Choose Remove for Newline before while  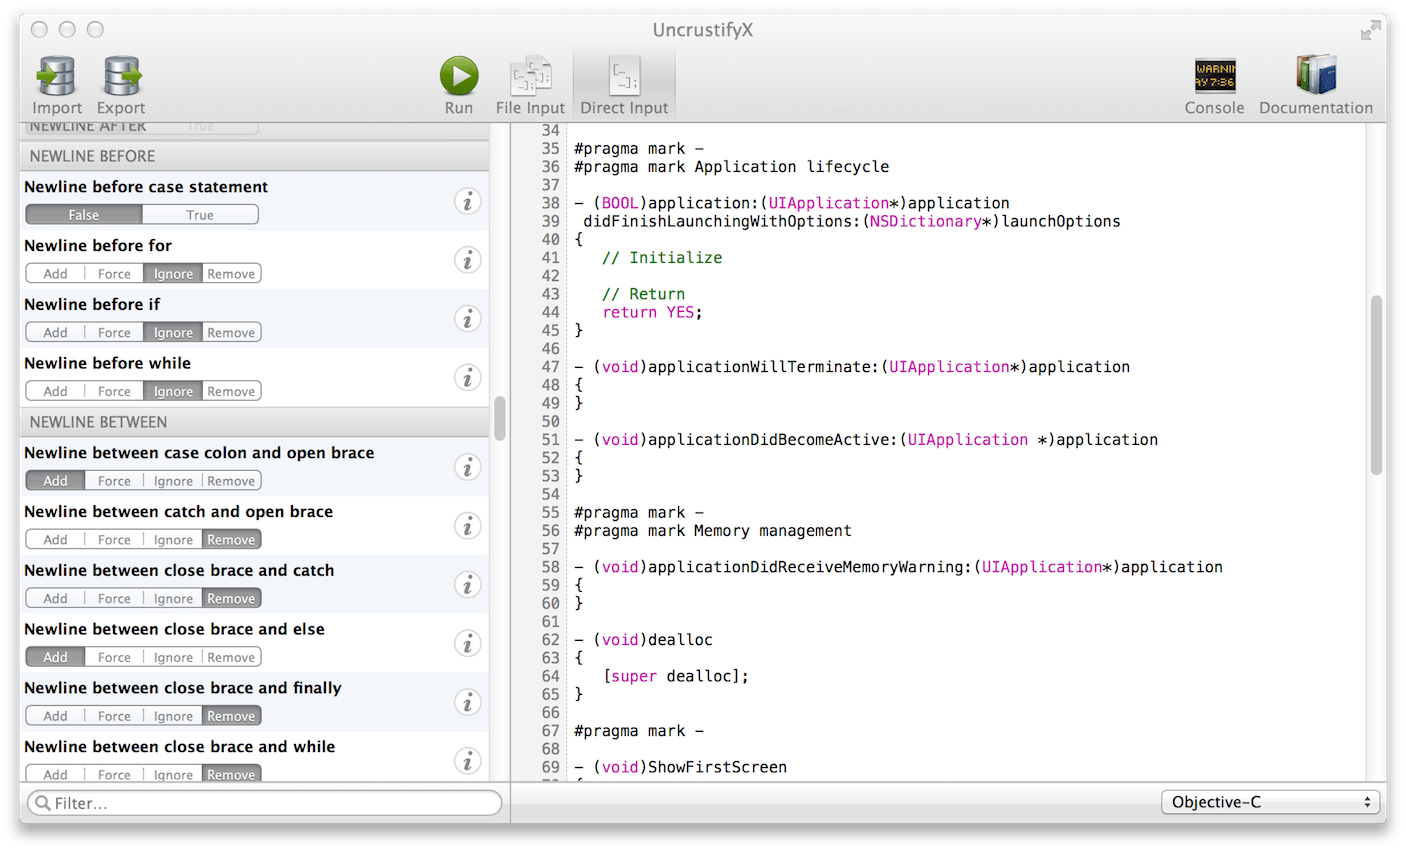click(232, 392)
